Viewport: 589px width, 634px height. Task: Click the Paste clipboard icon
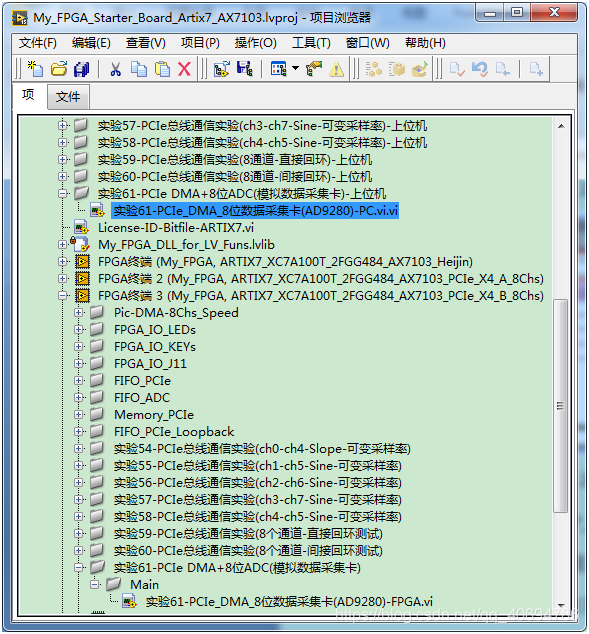(162, 69)
